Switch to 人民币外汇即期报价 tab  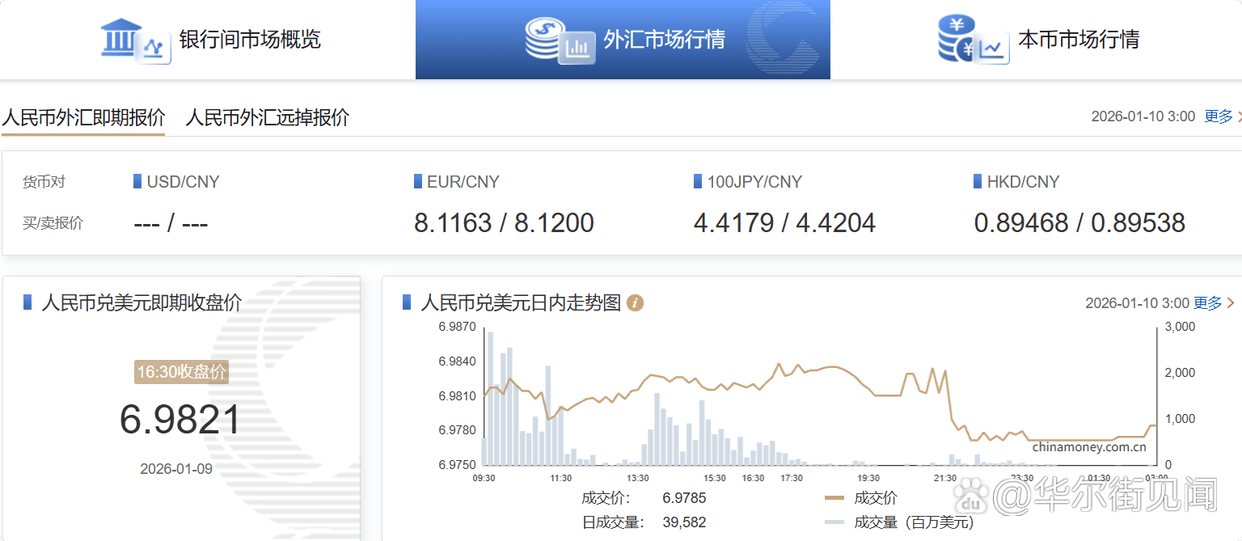[83, 117]
